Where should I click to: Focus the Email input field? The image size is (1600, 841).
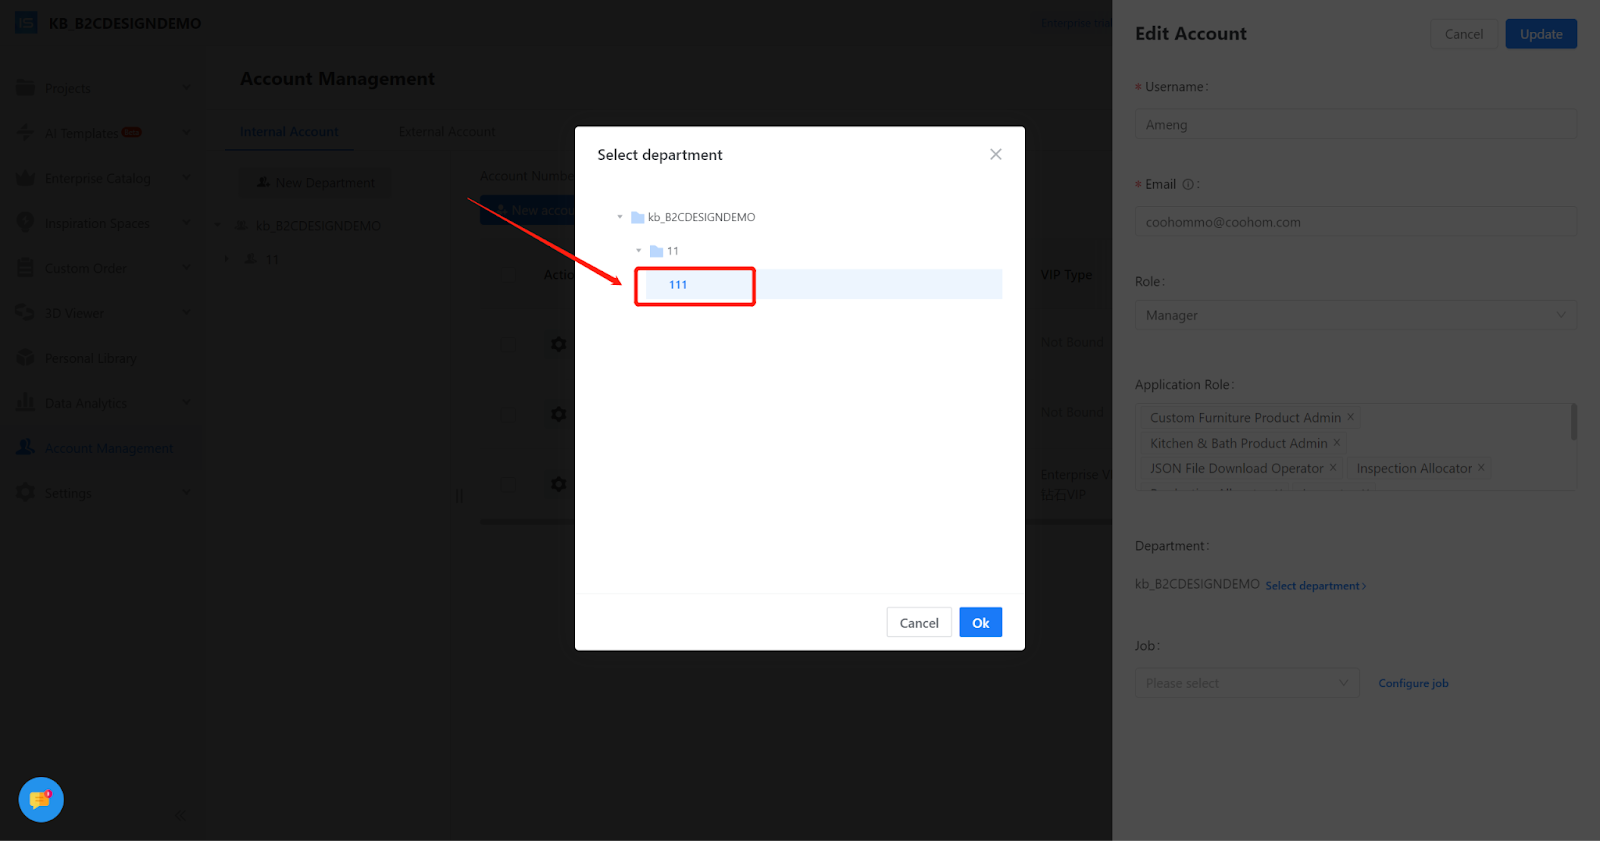[1355, 222]
